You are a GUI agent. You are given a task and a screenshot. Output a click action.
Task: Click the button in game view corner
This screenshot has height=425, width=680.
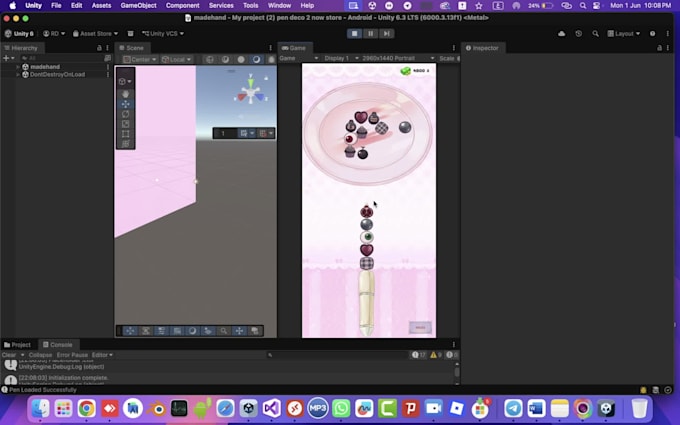pyautogui.click(x=420, y=327)
